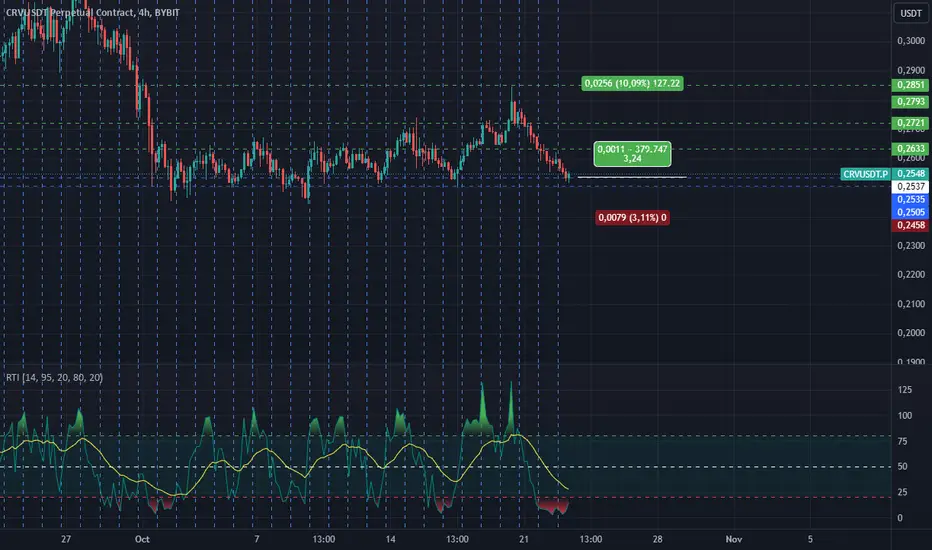
Task: Click the CRVUSDT.P price tag on axis
Action: (x=865, y=174)
